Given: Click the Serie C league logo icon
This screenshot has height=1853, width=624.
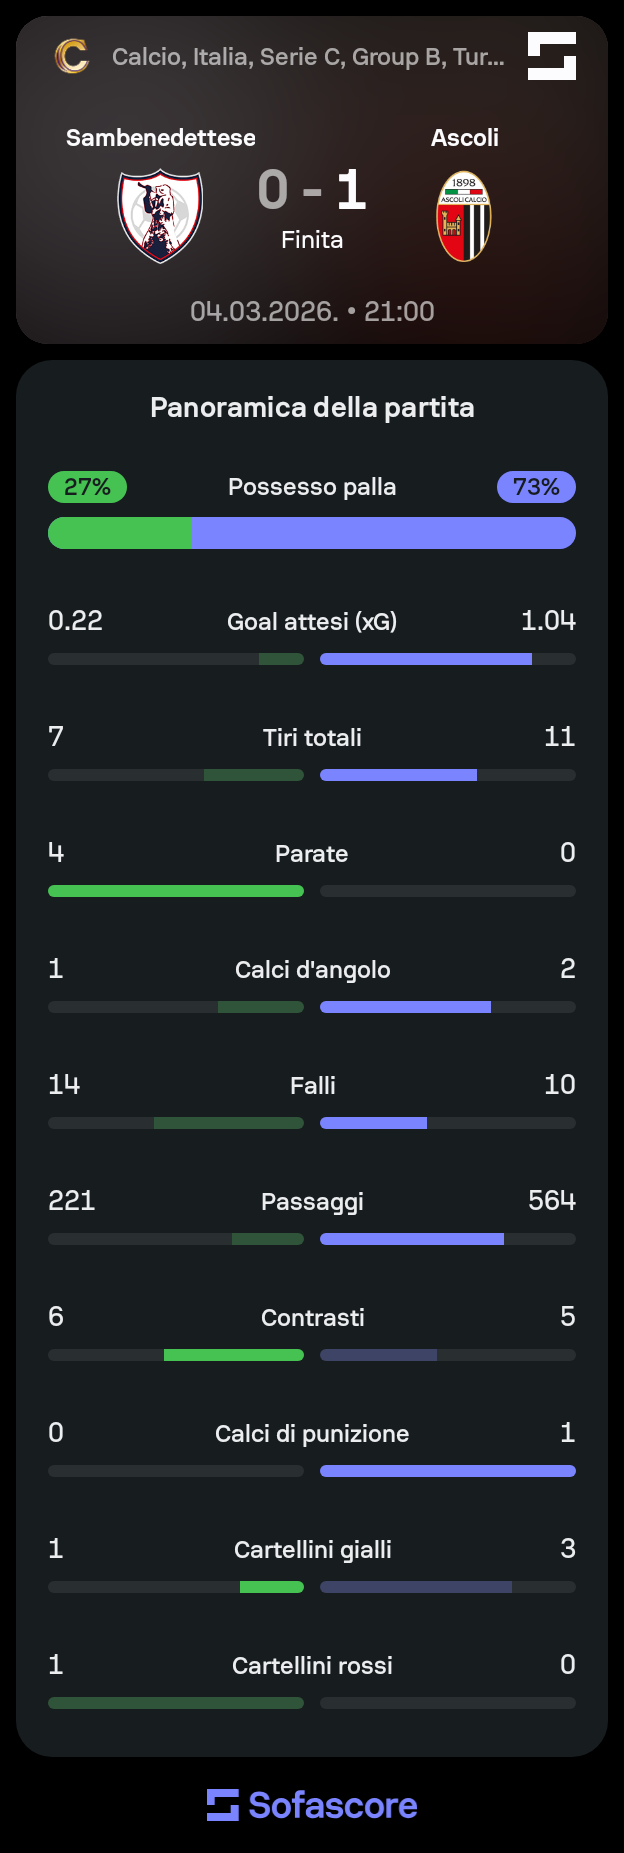Looking at the screenshot, I should pos(71,56).
